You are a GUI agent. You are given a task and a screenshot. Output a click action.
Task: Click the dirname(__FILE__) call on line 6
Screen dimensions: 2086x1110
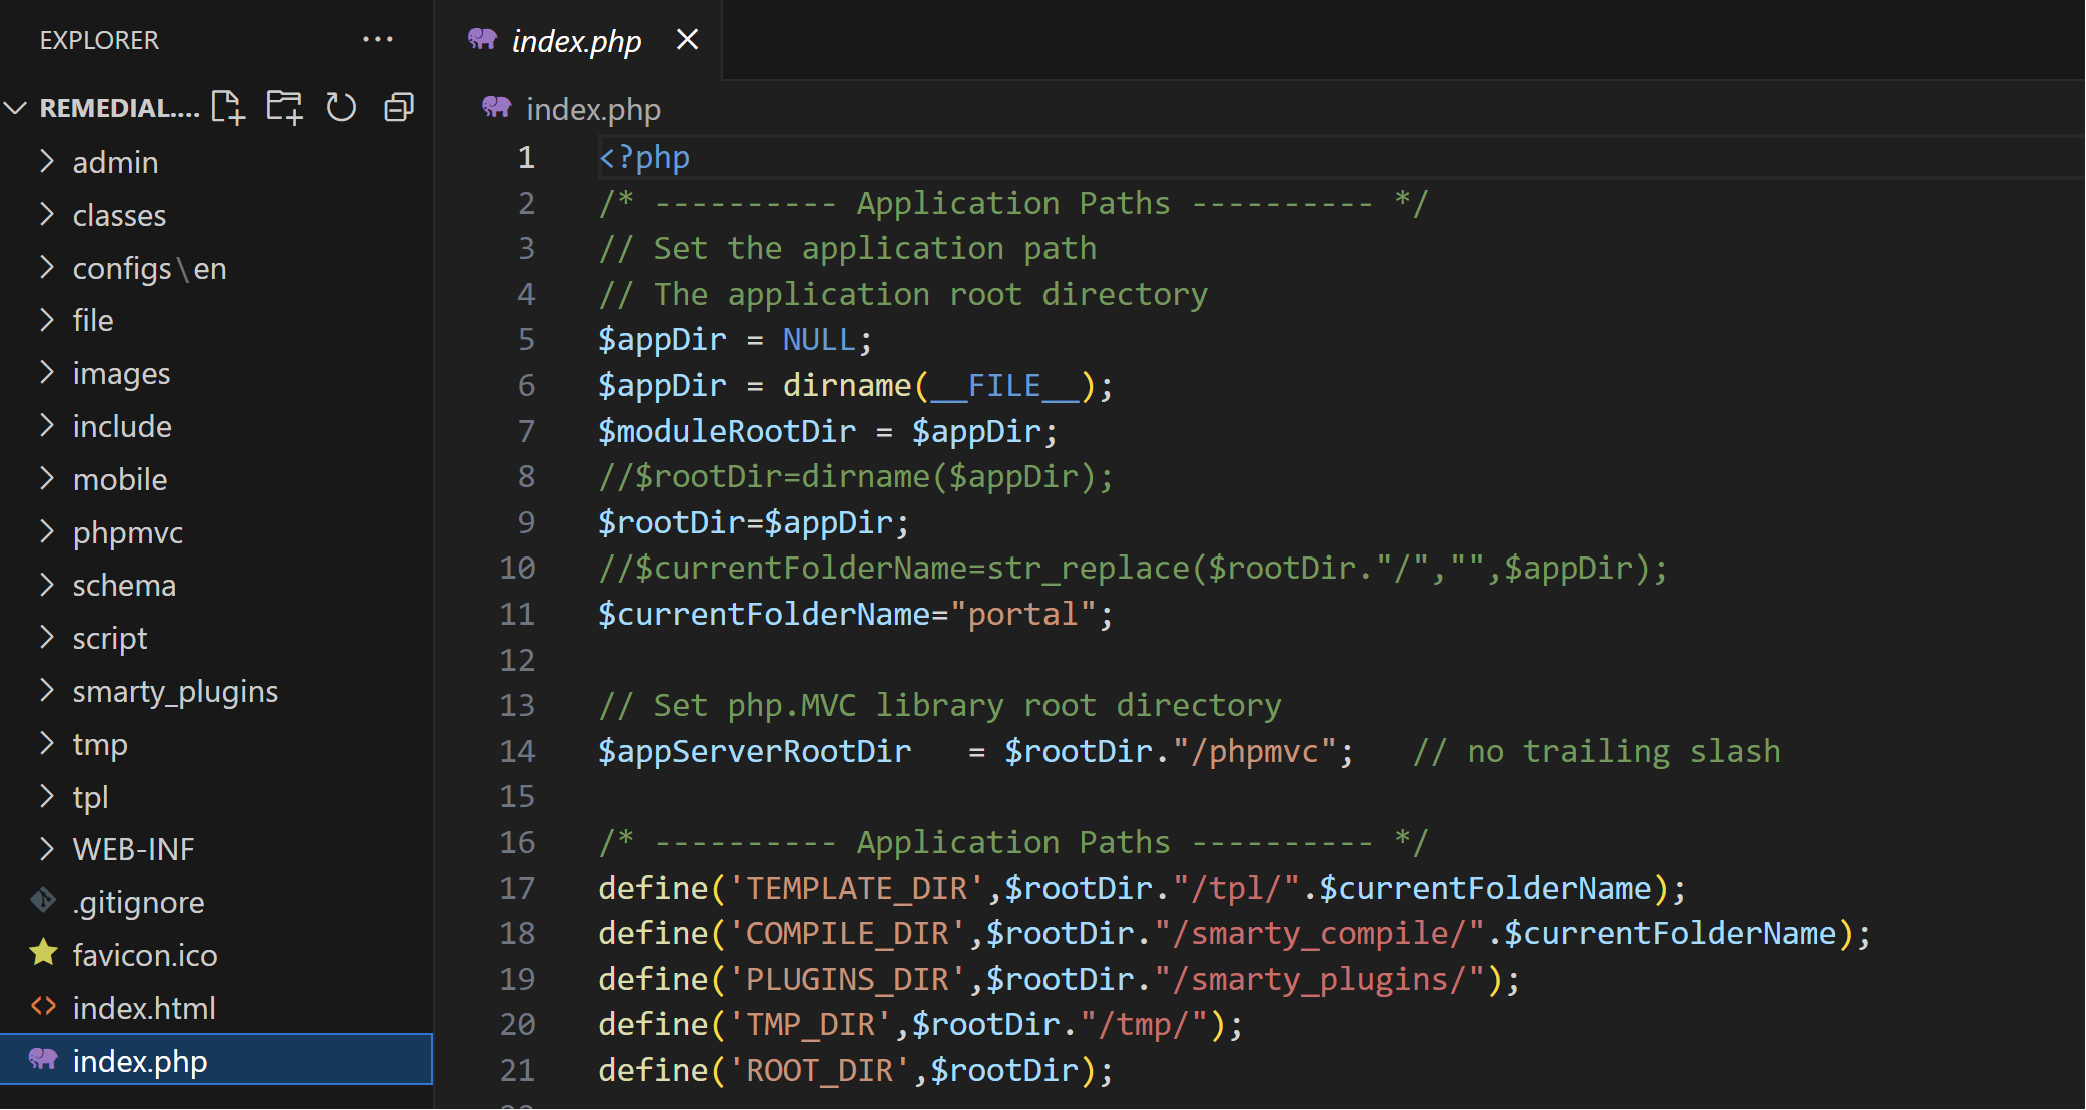click(939, 386)
